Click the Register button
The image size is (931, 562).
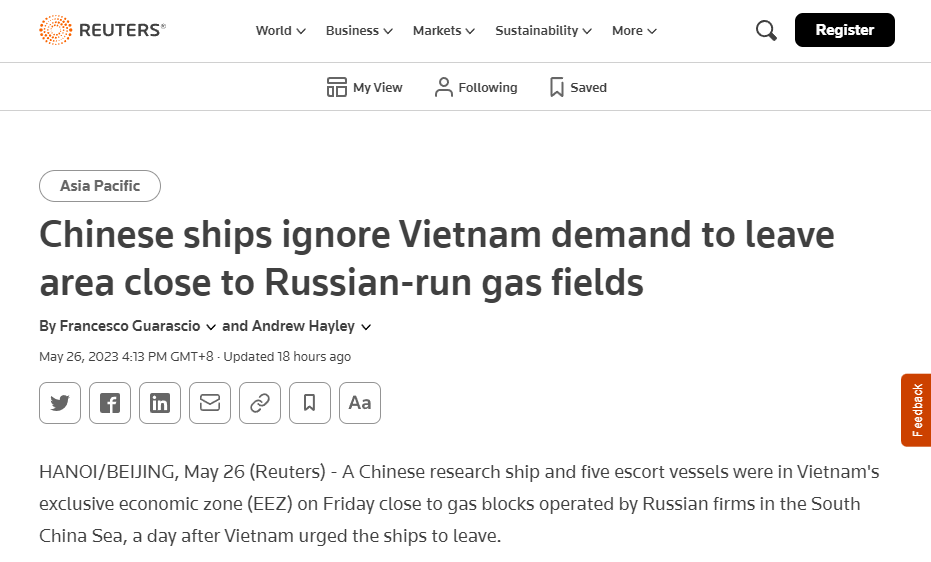[x=844, y=30]
